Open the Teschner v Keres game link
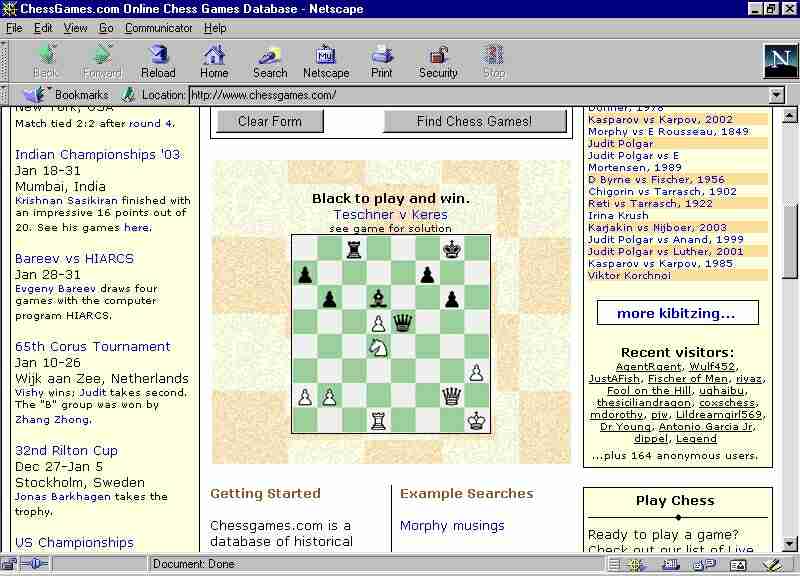Image resolution: width=800 pixels, height=576 pixels. 391,214
